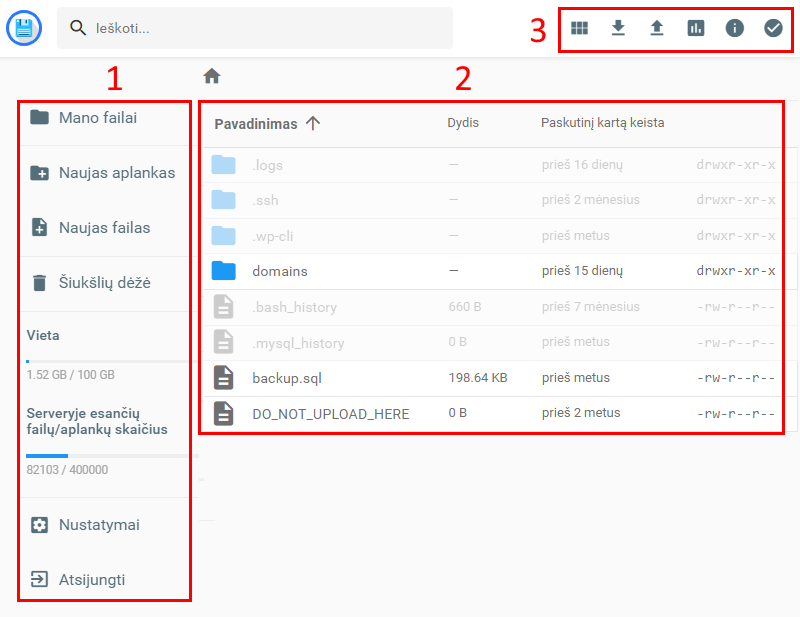Click the grid view toggle icon
This screenshot has height=617, width=800.
[x=579, y=28]
